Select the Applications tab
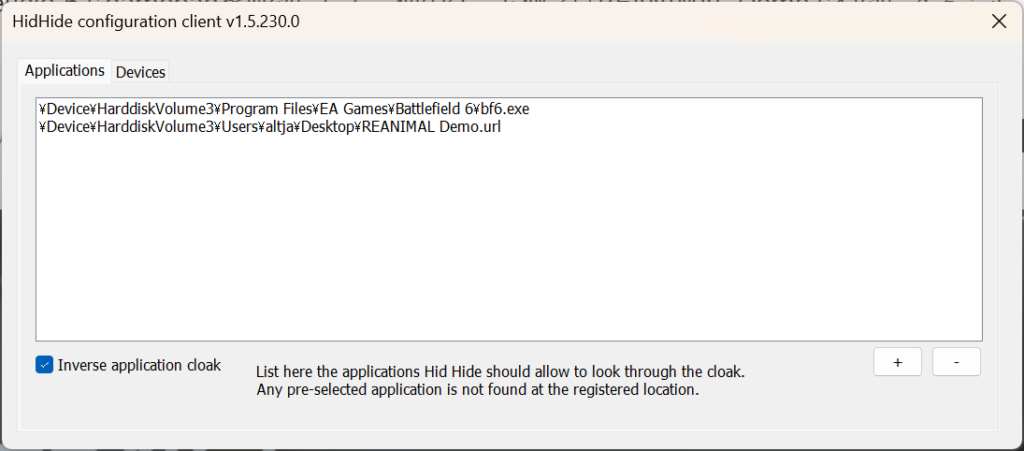Viewport: 1024px width, 451px height. tap(64, 71)
